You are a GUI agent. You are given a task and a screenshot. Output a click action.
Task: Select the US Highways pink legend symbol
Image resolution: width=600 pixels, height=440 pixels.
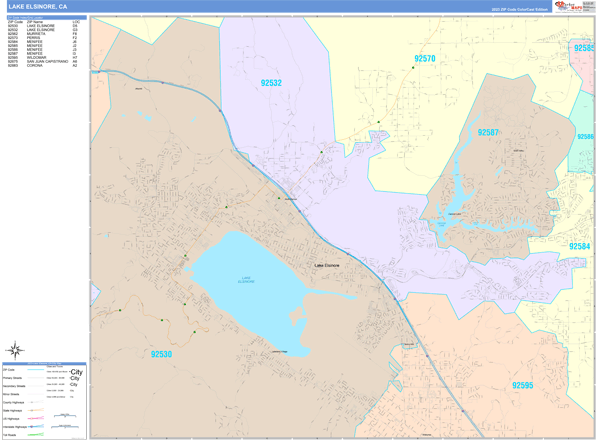coord(36,418)
